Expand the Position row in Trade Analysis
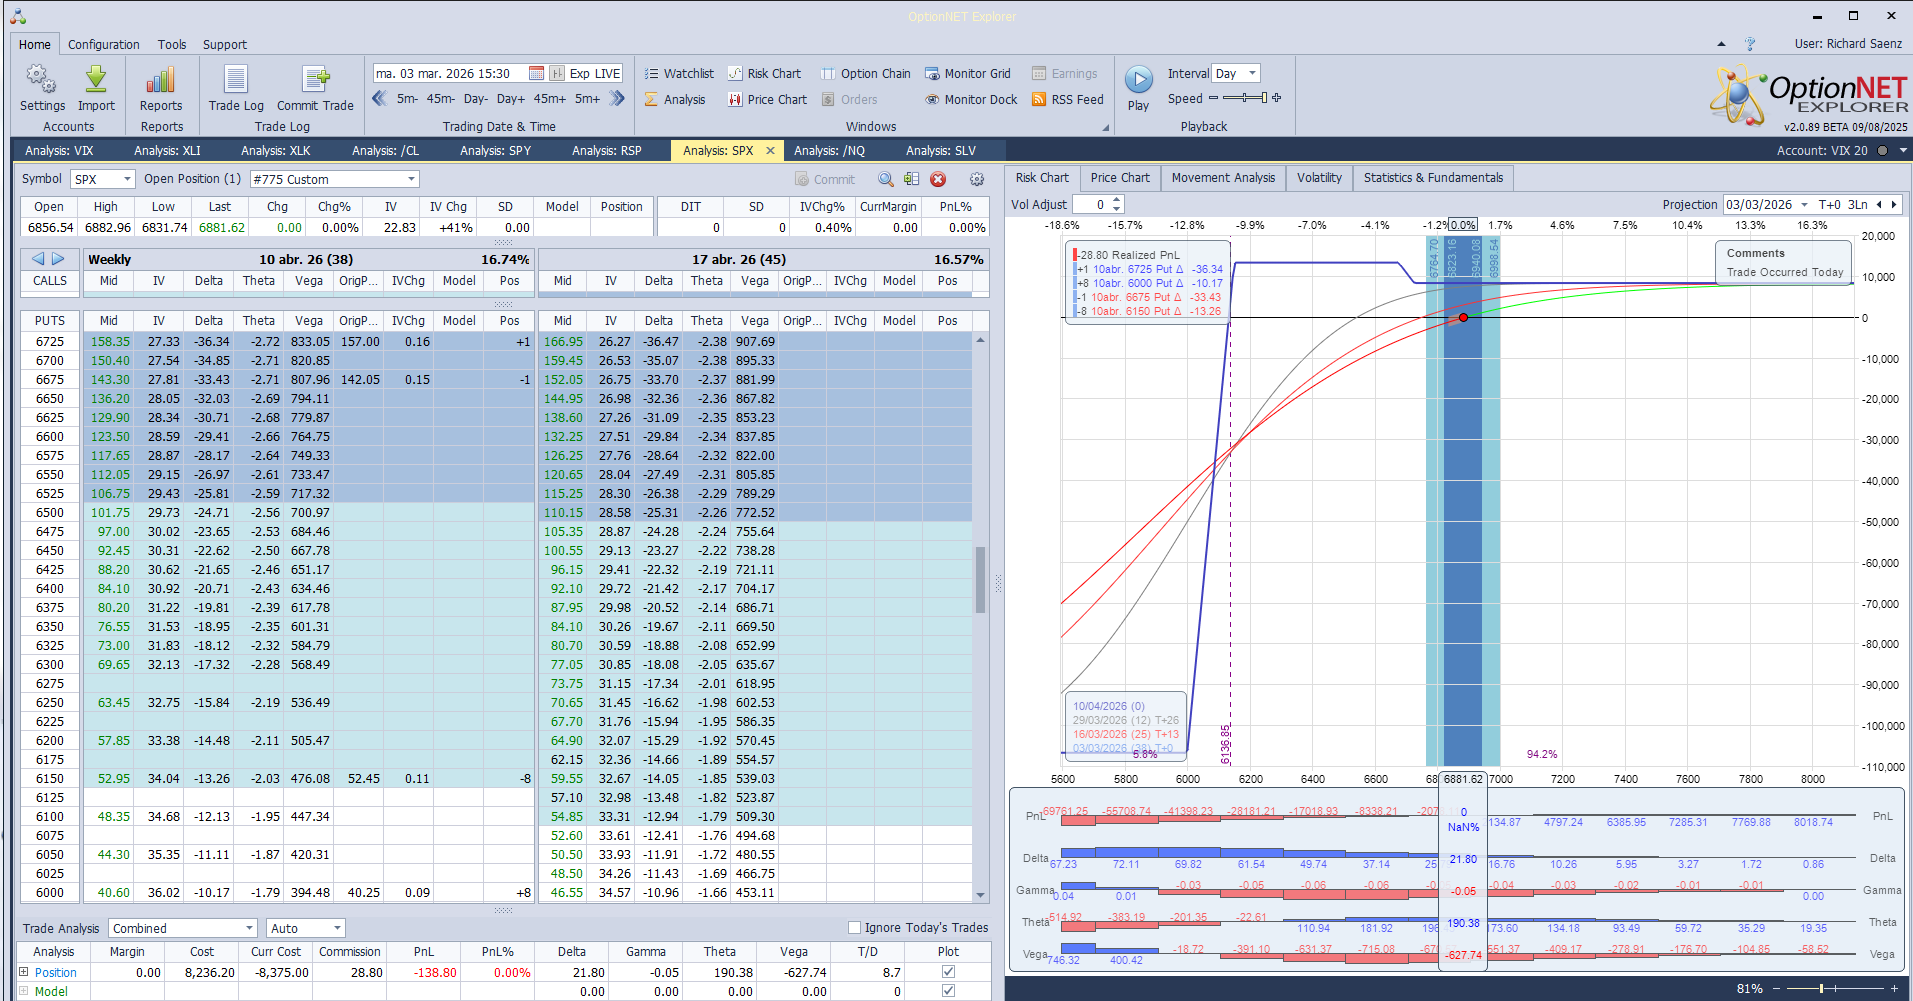 24,972
